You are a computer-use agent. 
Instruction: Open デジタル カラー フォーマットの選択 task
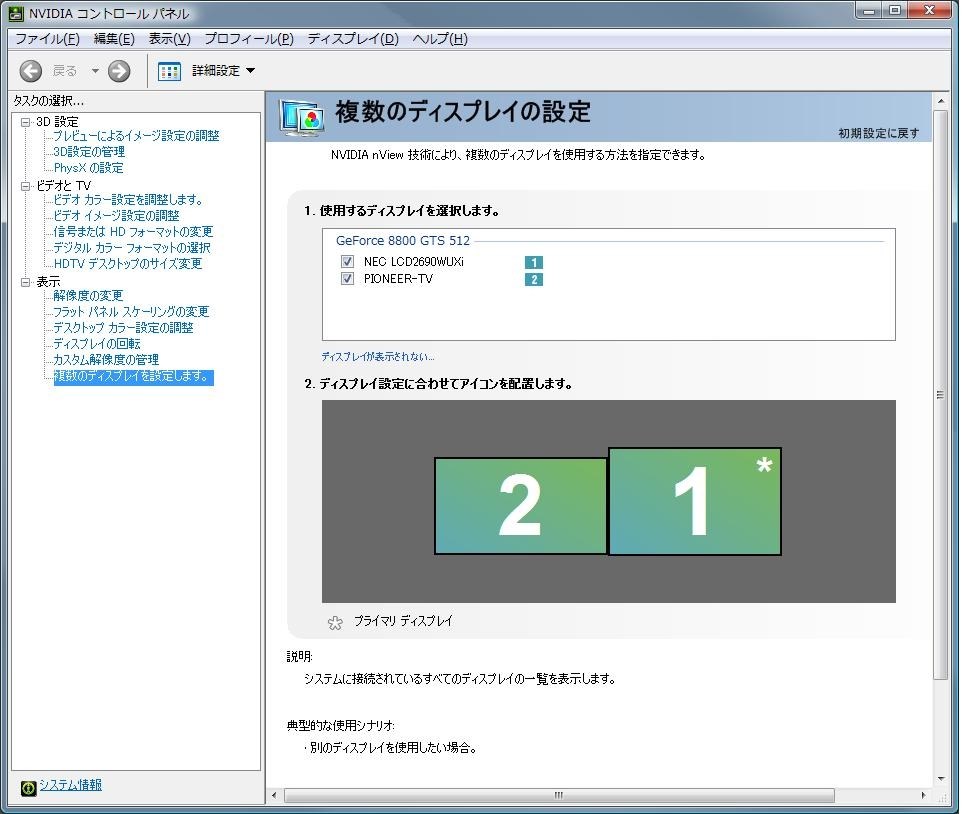pyautogui.click(x=132, y=248)
